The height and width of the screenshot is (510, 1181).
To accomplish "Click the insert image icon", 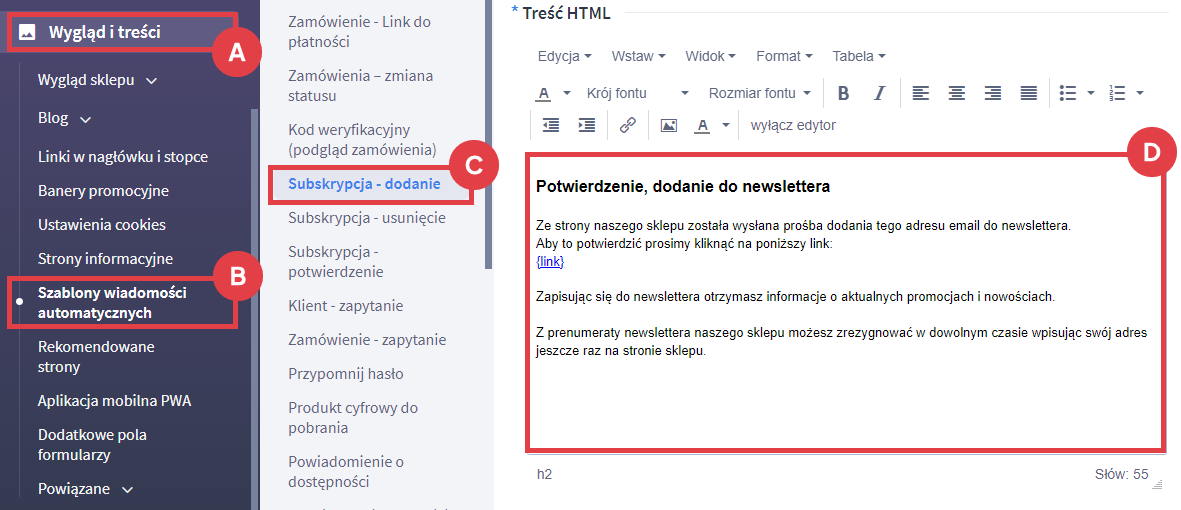I will 669,125.
